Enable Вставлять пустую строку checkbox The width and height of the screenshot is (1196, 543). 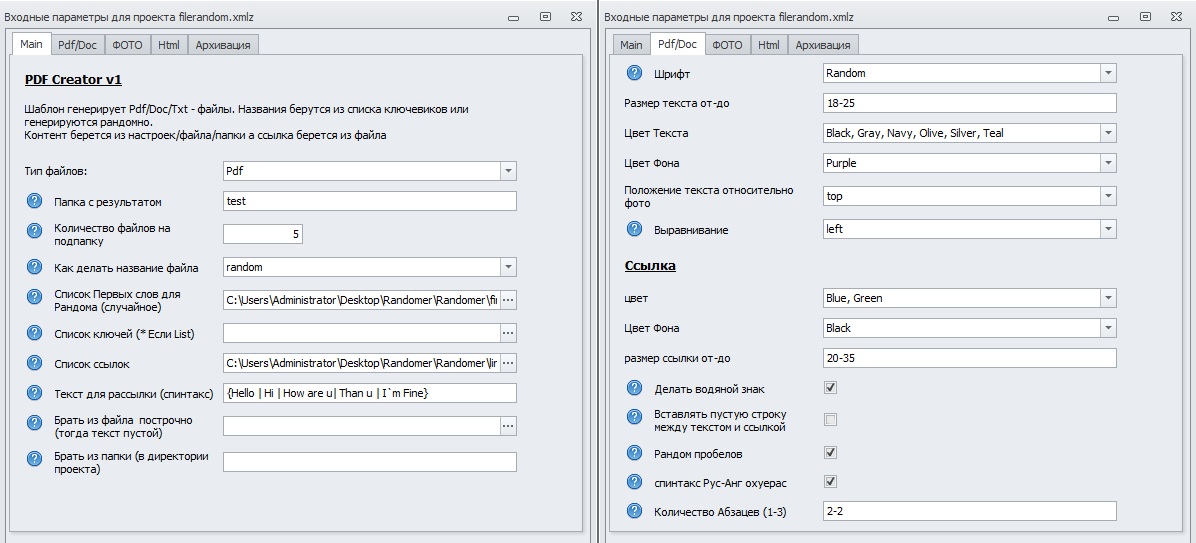point(830,419)
